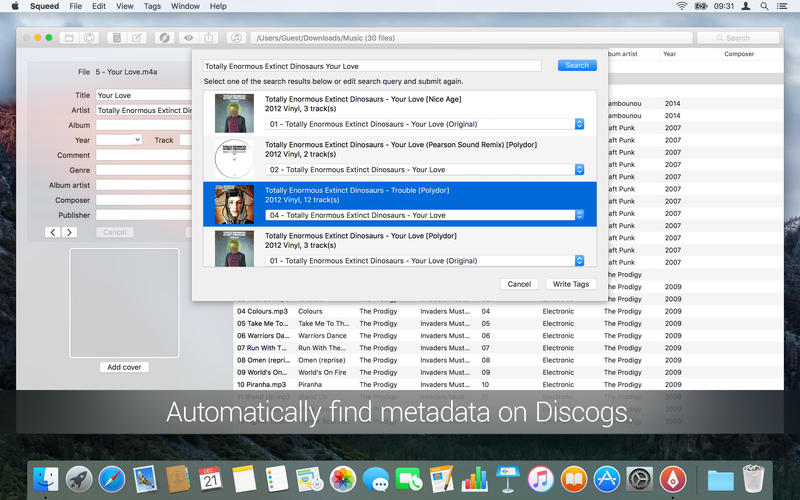Go to next file with right arrow
Image resolution: width=800 pixels, height=500 pixels.
pos(69,232)
